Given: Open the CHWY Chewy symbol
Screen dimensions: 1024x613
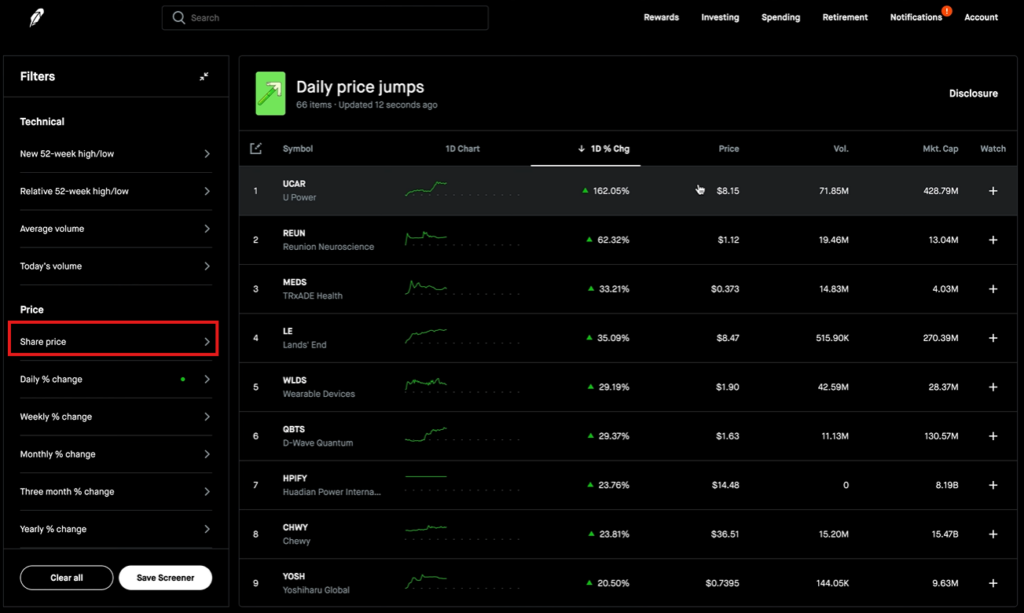Looking at the screenshot, I should click(x=296, y=533).
